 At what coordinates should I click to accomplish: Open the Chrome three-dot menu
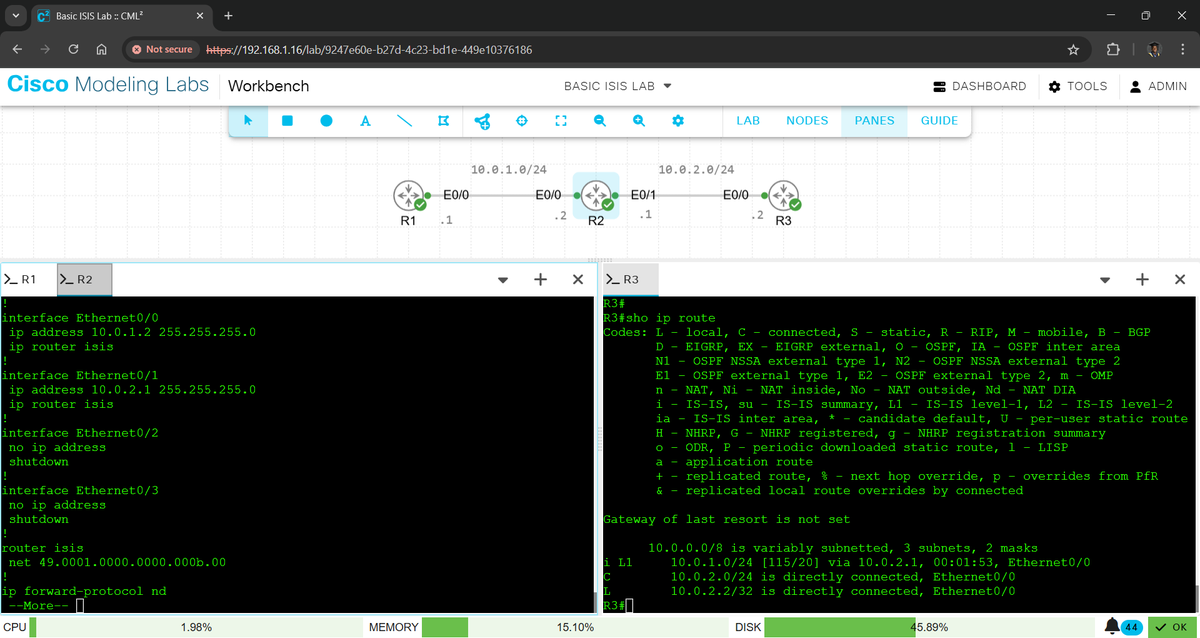[1181, 49]
